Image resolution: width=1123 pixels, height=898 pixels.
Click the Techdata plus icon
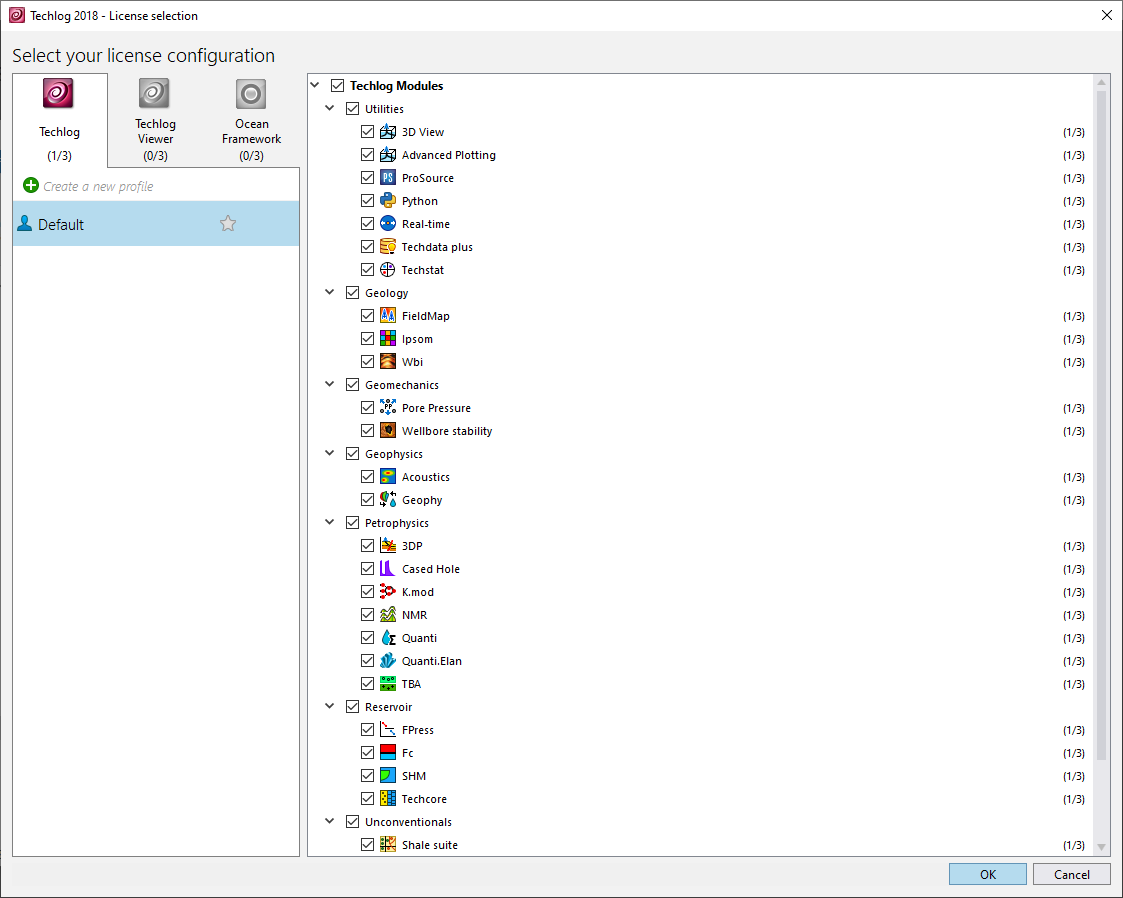click(387, 246)
